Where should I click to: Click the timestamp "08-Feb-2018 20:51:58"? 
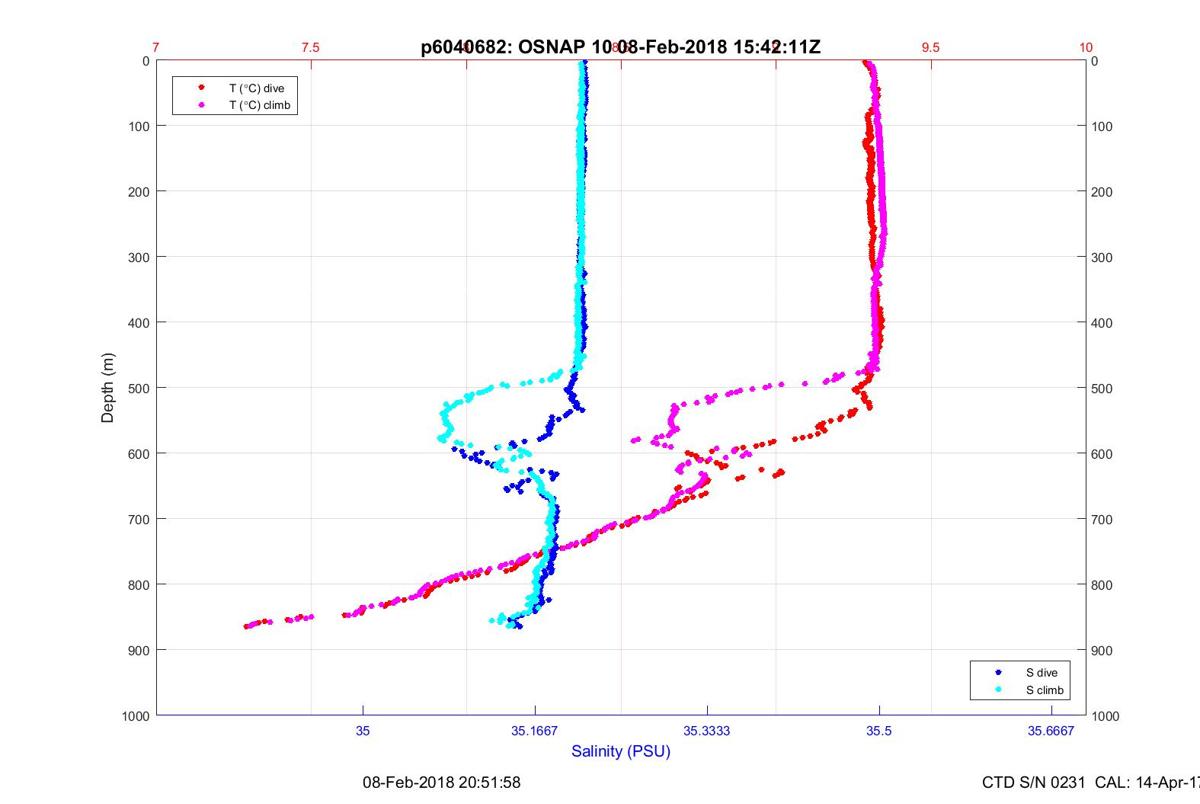click(x=441, y=782)
